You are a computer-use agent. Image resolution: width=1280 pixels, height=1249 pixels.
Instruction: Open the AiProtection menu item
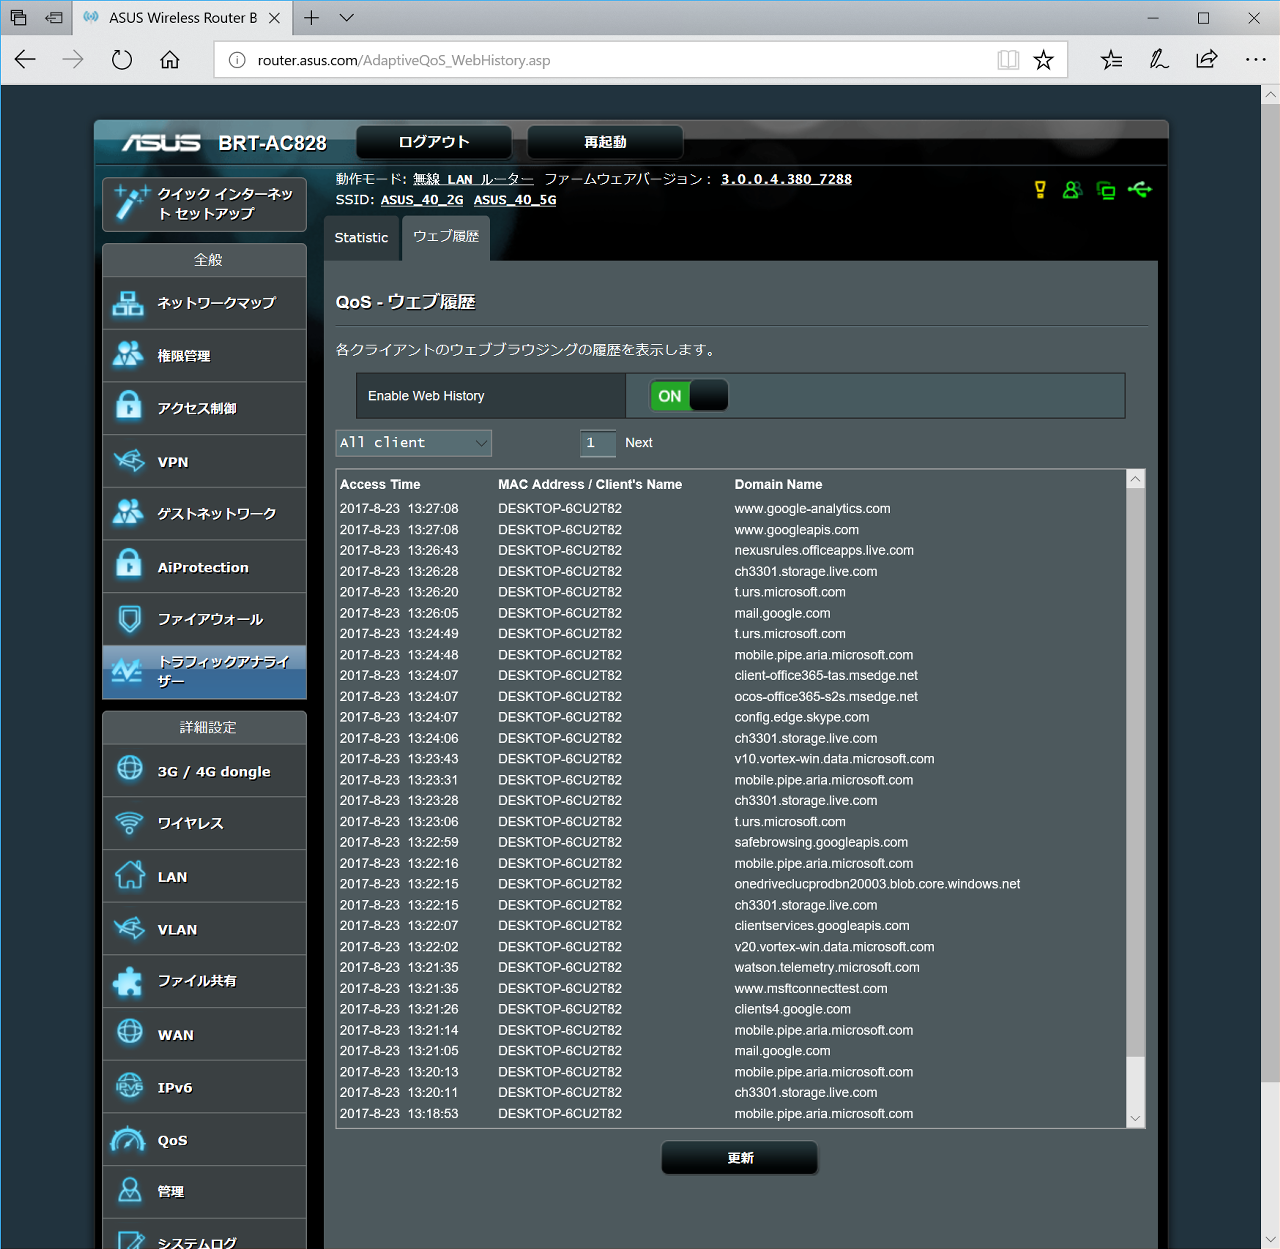coord(204,567)
